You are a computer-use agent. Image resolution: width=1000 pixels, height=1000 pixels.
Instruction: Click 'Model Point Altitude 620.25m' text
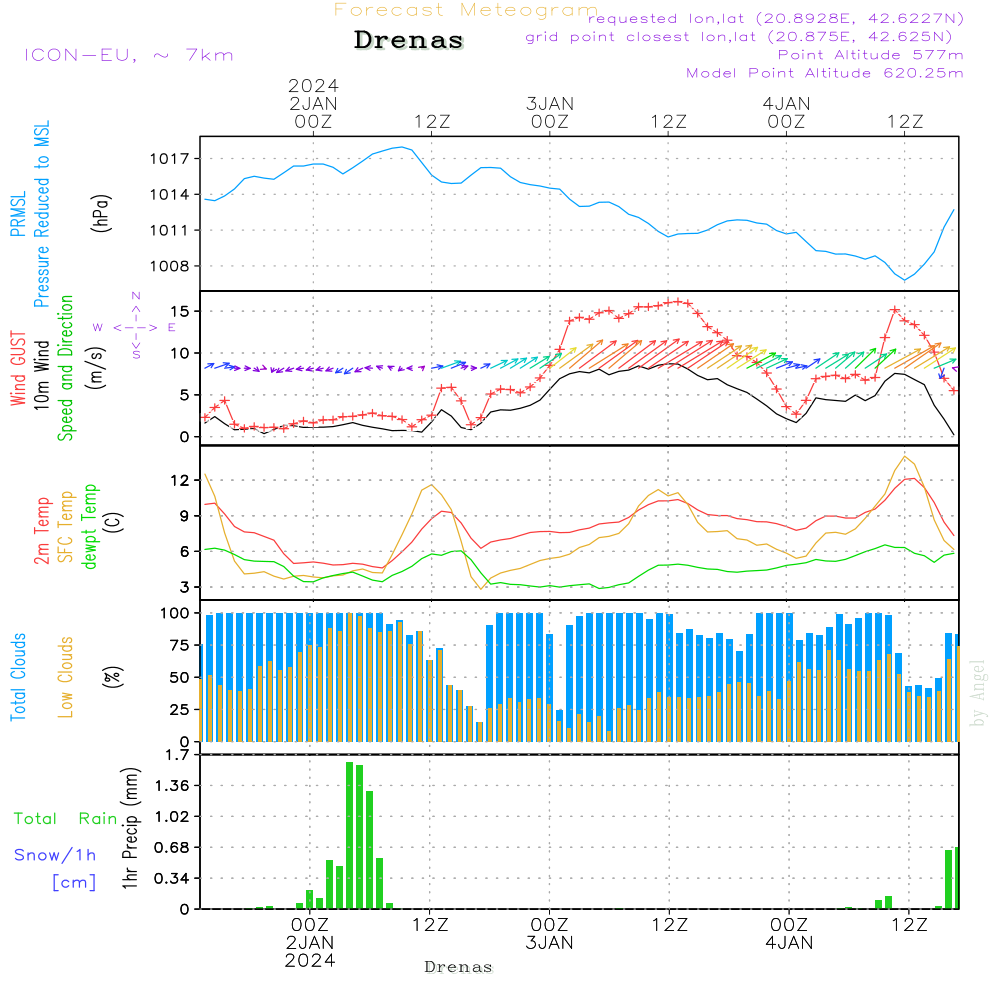(x=825, y=73)
